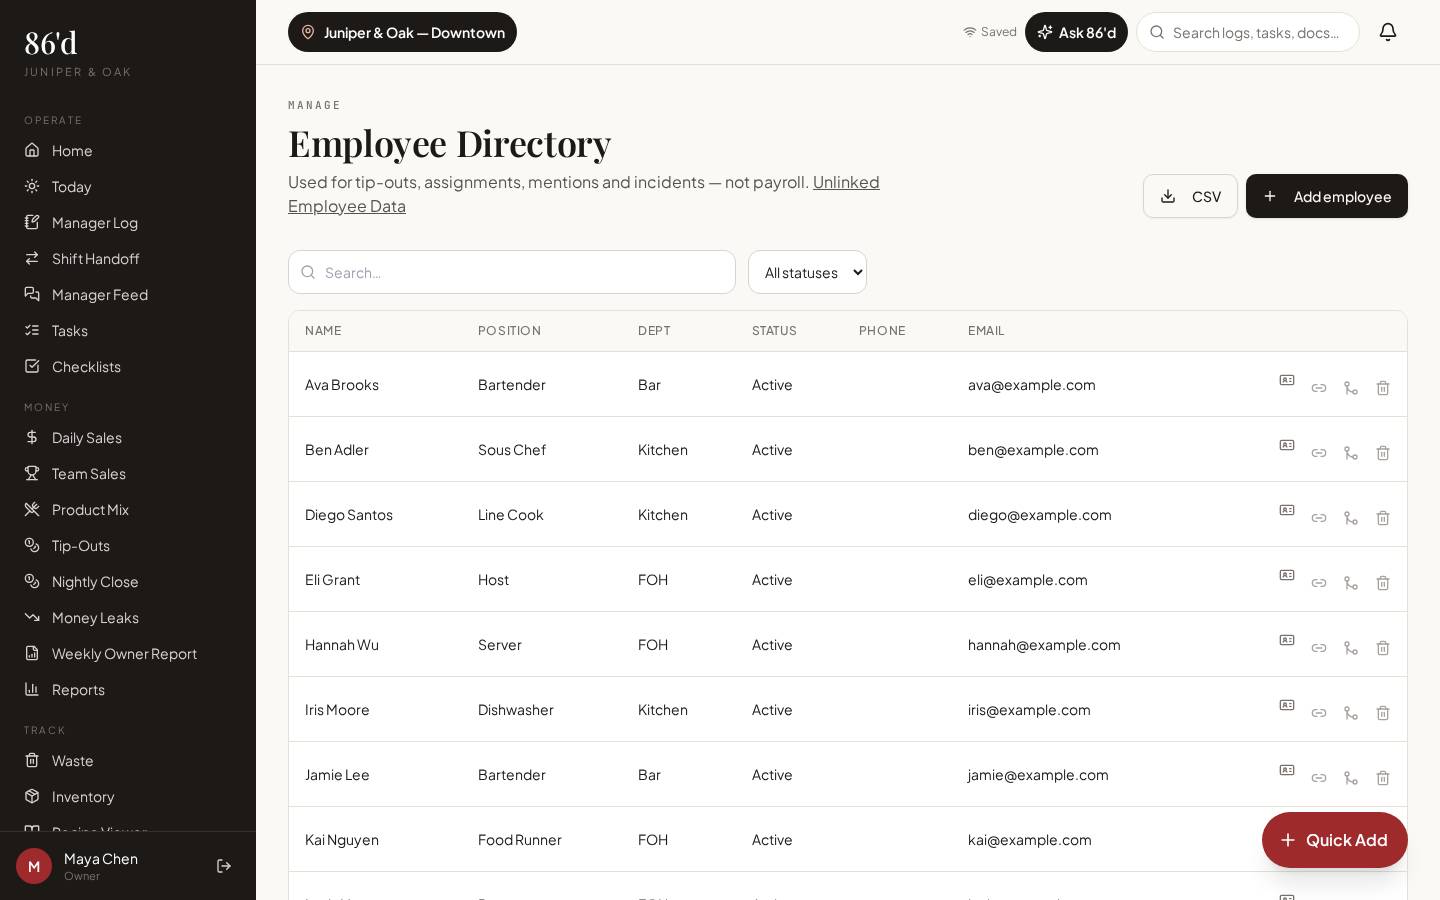Click the link icon in Iris Moore row
The height and width of the screenshot is (900, 1440).
coord(1319,713)
